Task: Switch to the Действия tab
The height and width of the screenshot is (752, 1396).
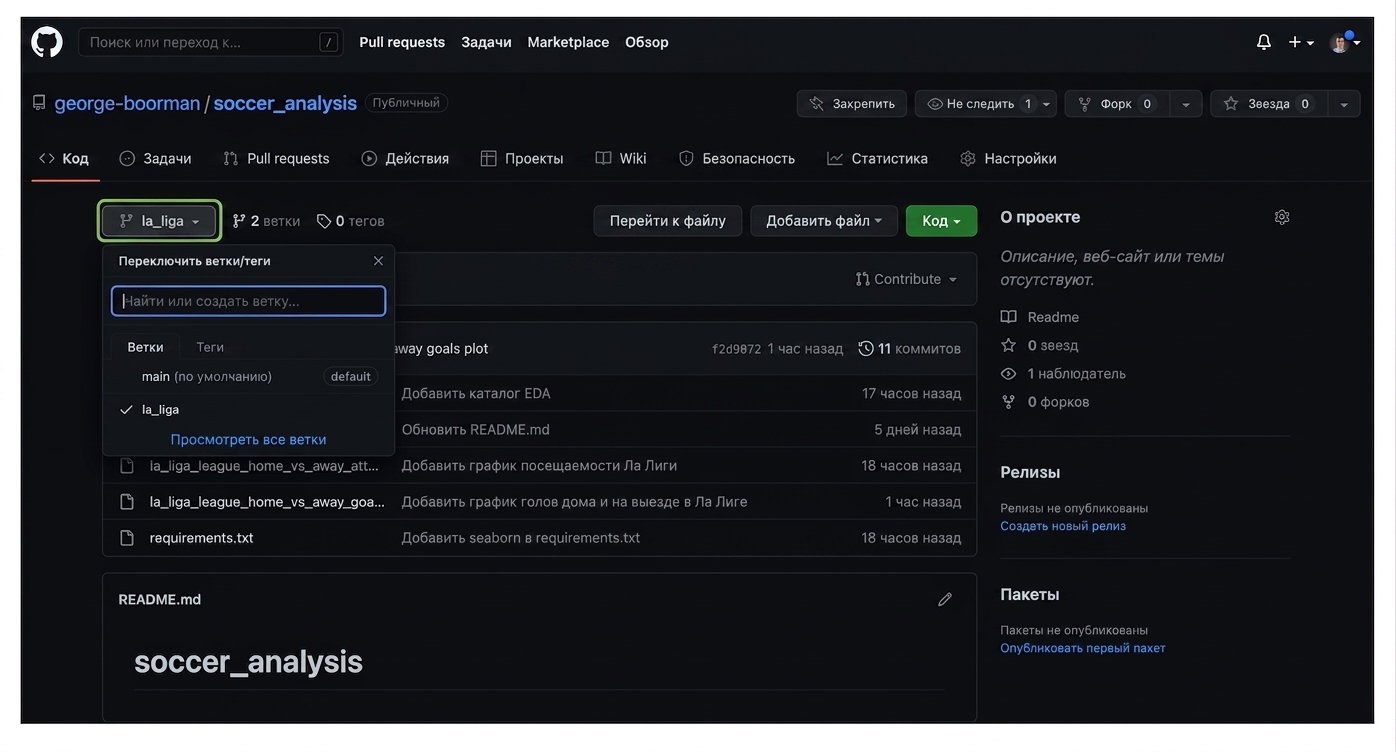Action: click(405, 158)
